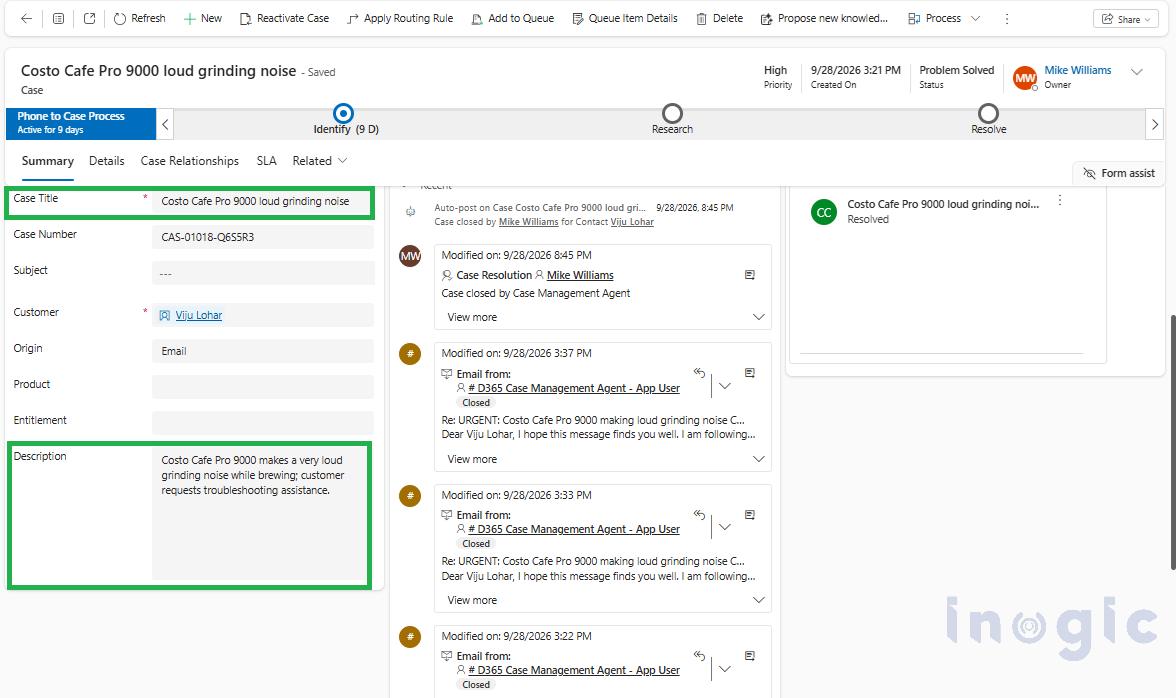Click the vertical scrollbar on the right
This screenshot has width=1176, height=698.
click(x=1172, y=442)
